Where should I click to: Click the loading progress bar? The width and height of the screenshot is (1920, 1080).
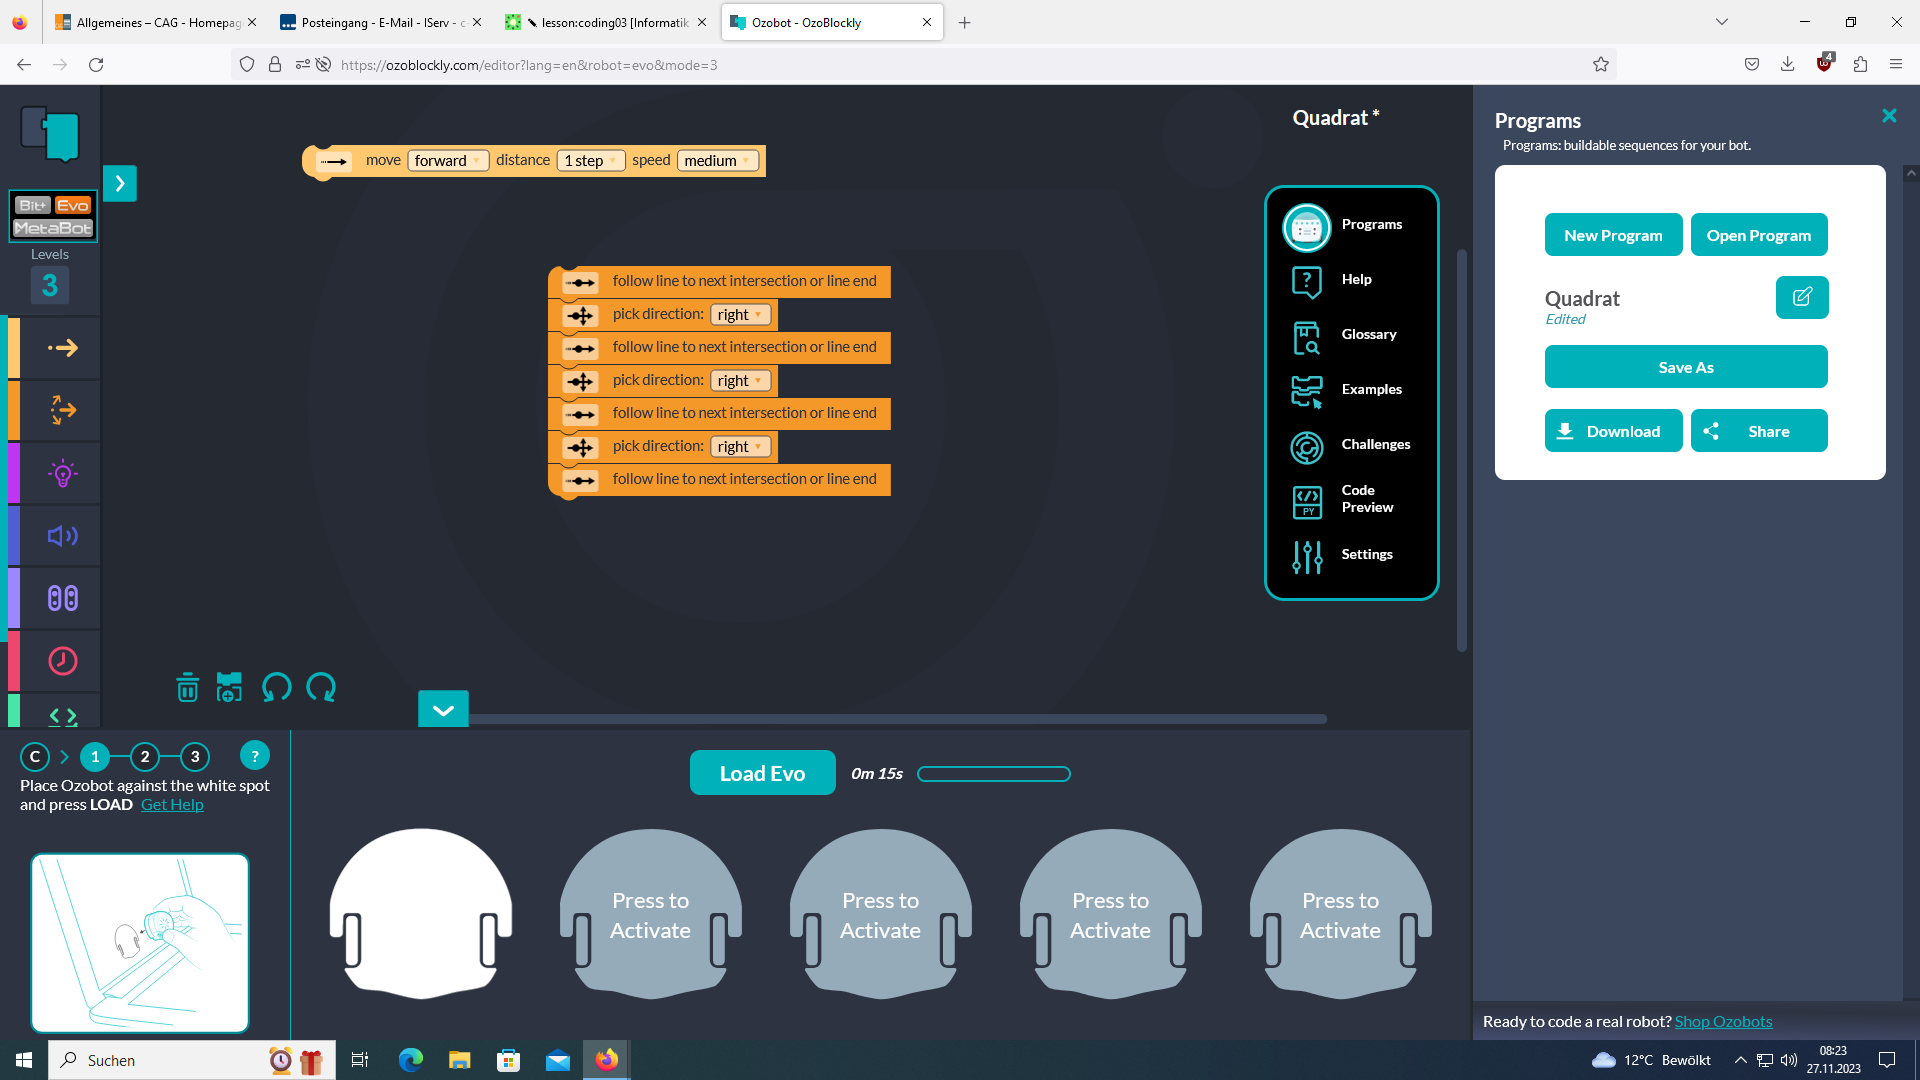993,774
